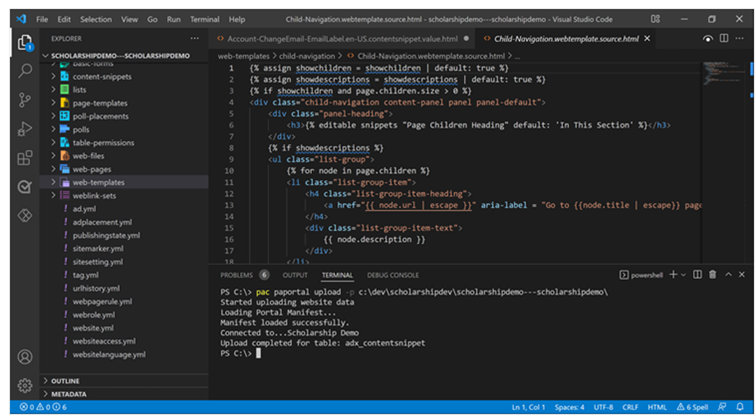
Task: Maximize the panel with up chevron
Action: (x=729, y=275)
